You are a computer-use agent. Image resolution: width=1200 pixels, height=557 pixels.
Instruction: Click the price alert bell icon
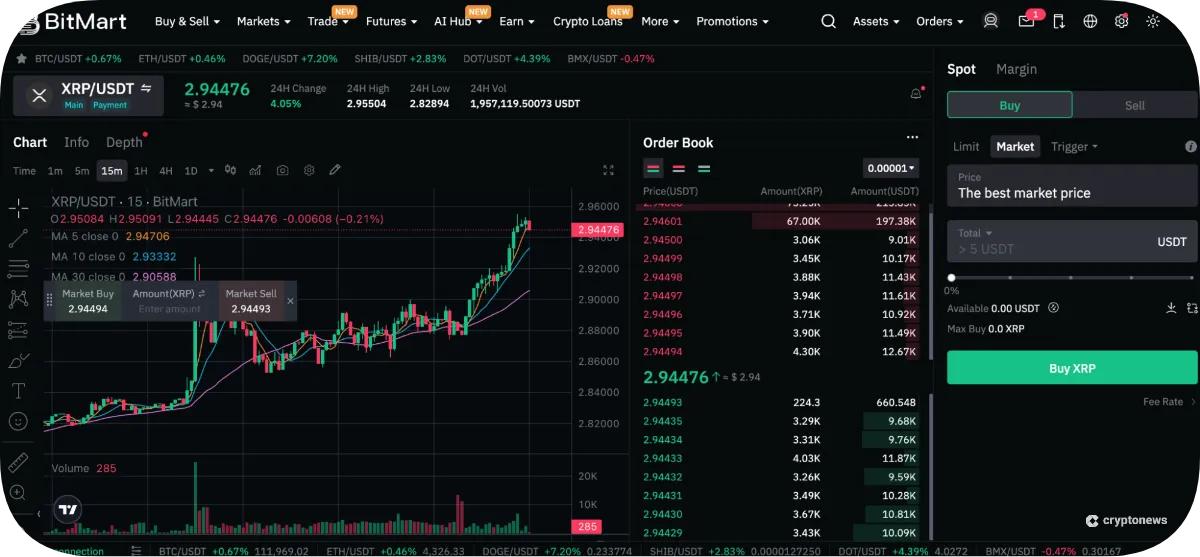point(915,94)
